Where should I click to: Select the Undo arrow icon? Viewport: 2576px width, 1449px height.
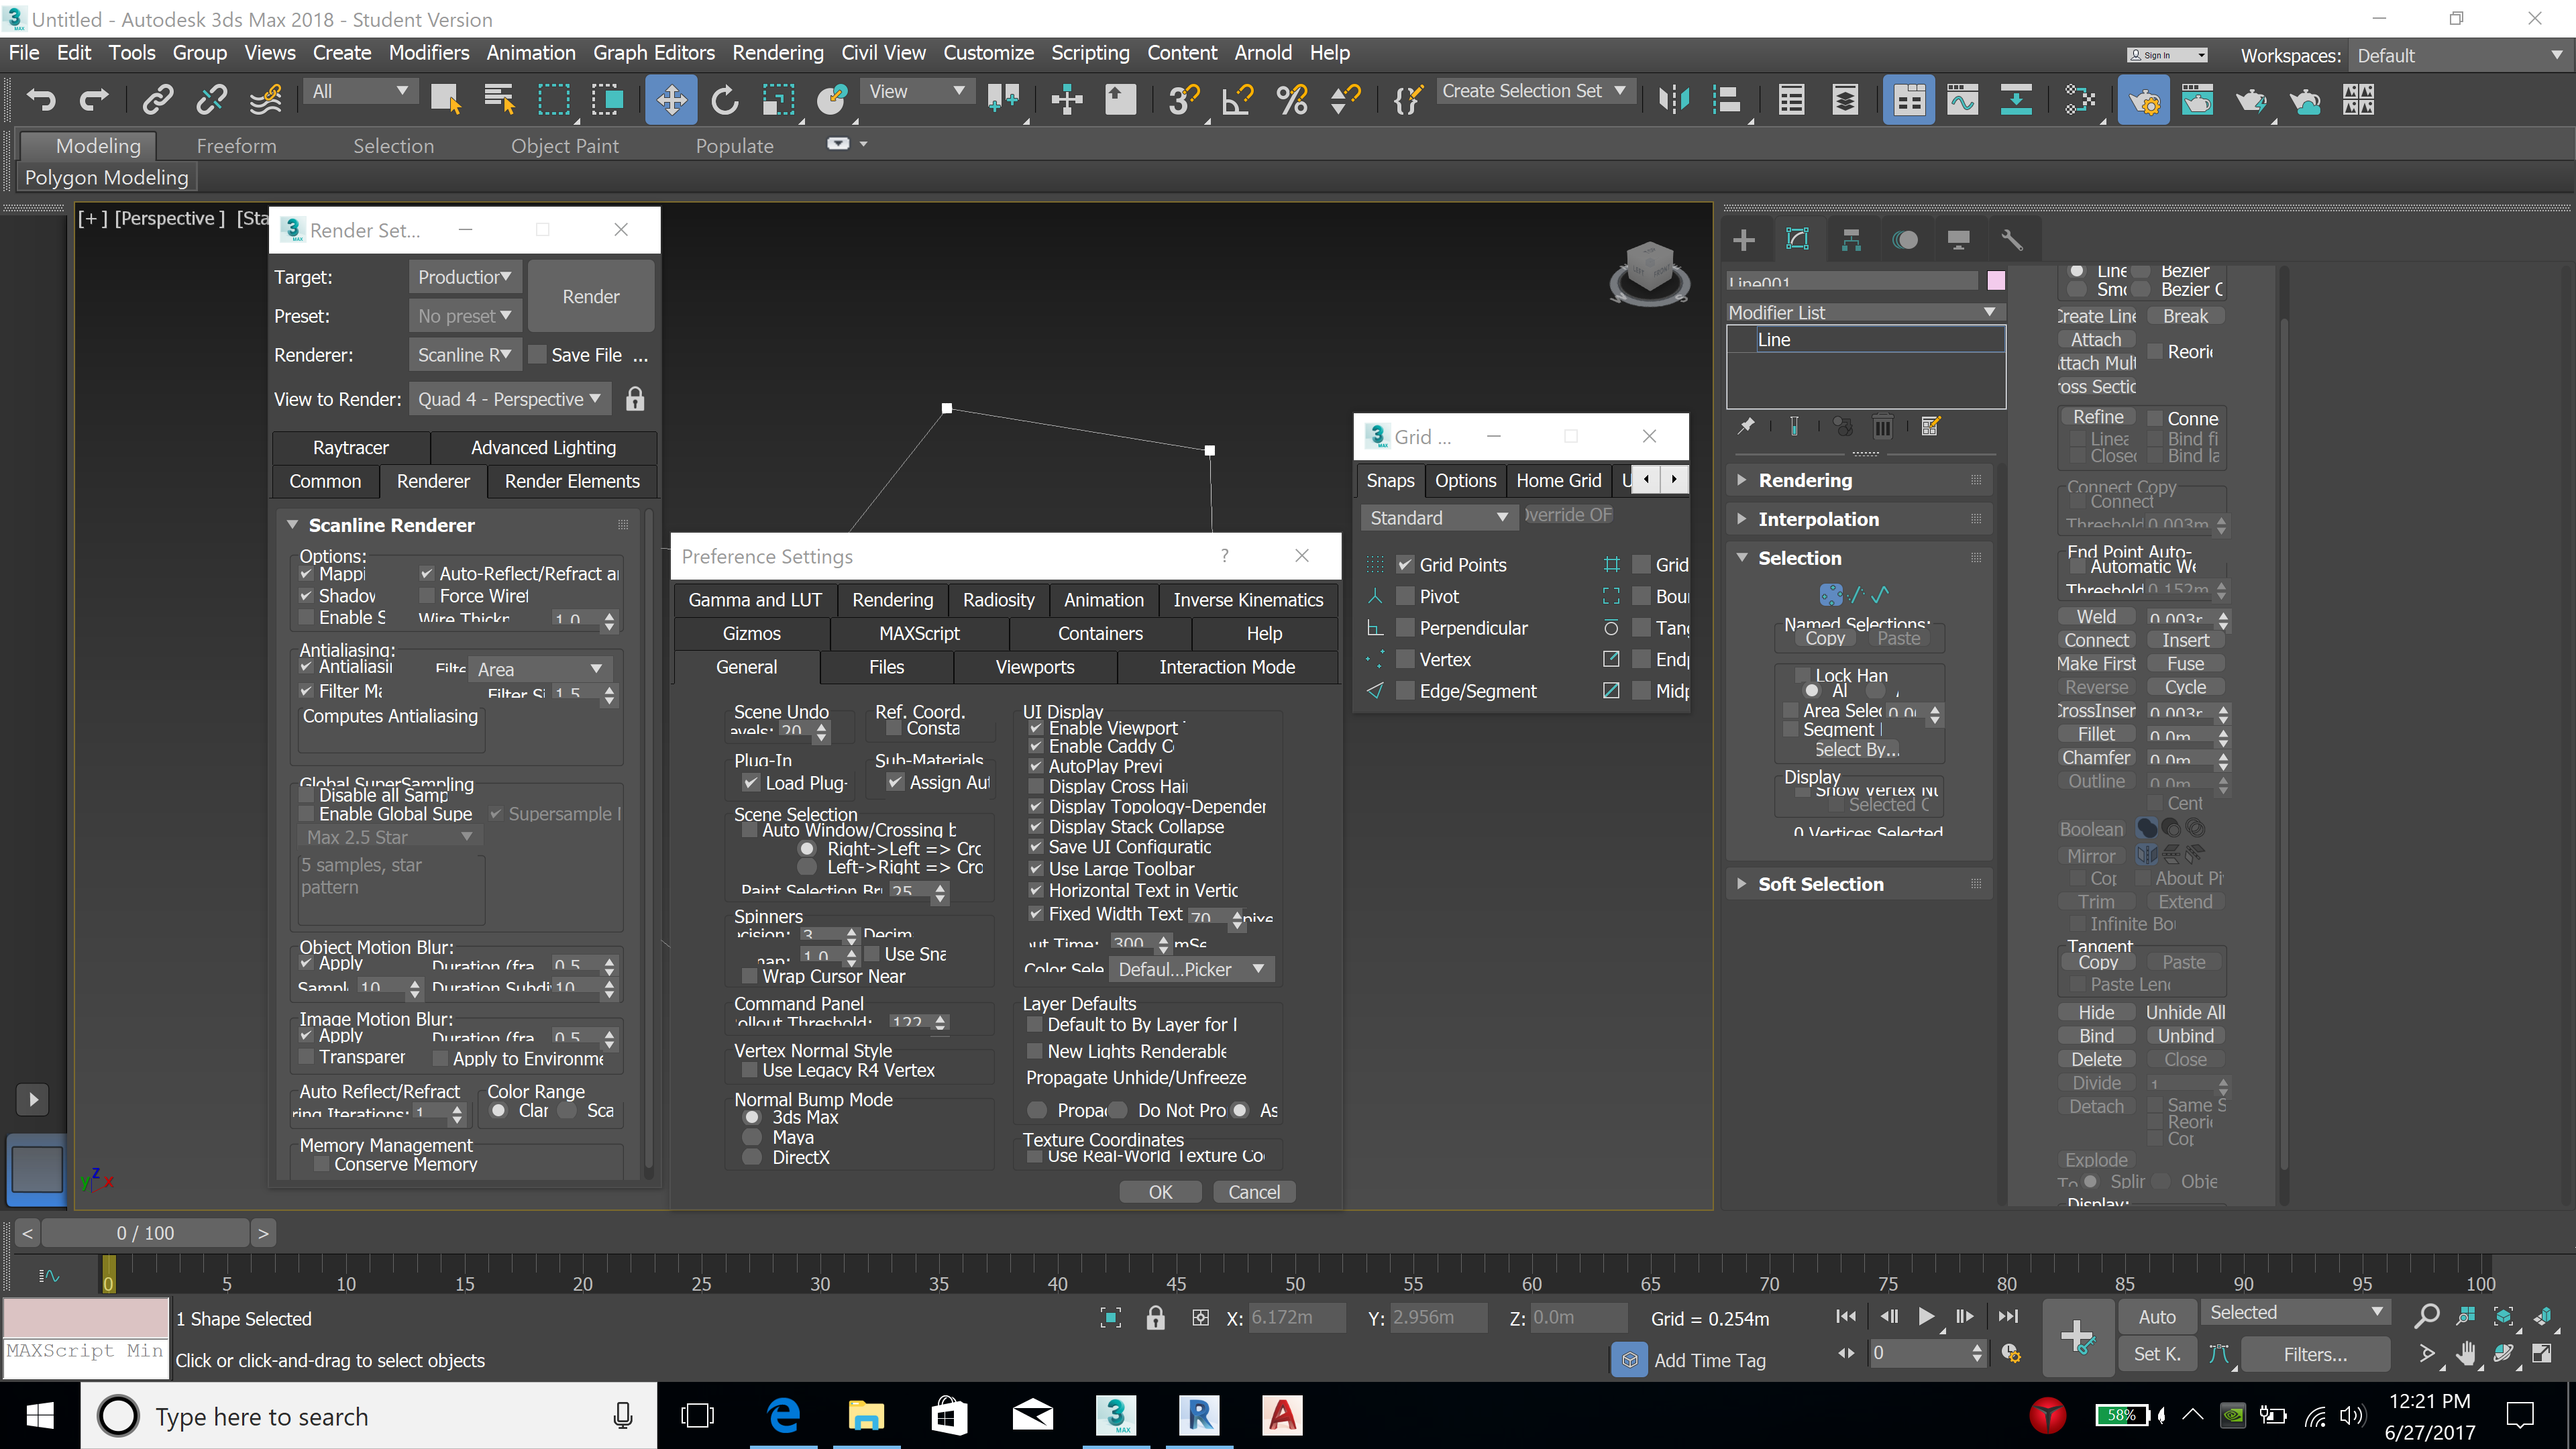click(41, 99)
